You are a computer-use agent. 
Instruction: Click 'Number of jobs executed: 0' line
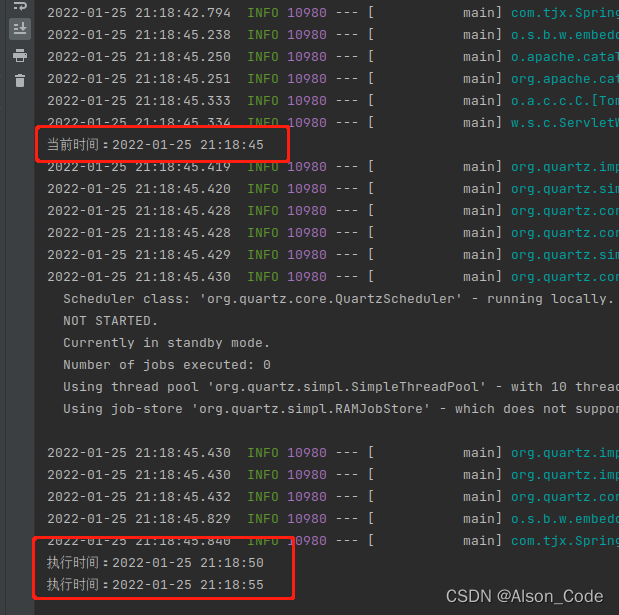pyautogui.click(x=167, y=365)
